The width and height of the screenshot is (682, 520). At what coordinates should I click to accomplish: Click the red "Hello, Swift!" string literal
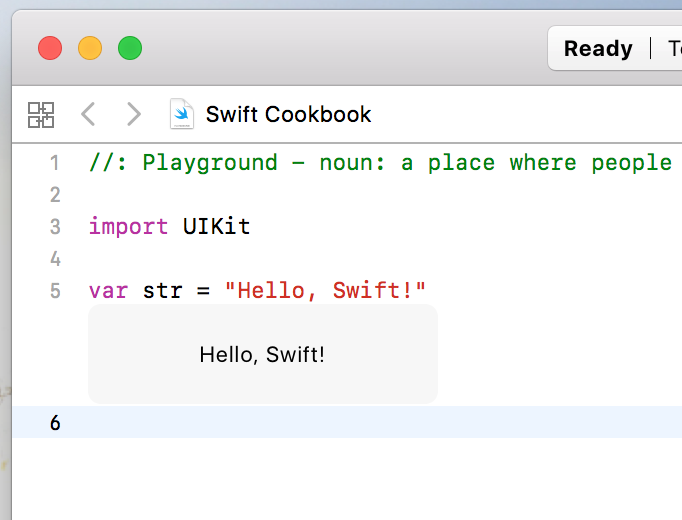[326, 291]
